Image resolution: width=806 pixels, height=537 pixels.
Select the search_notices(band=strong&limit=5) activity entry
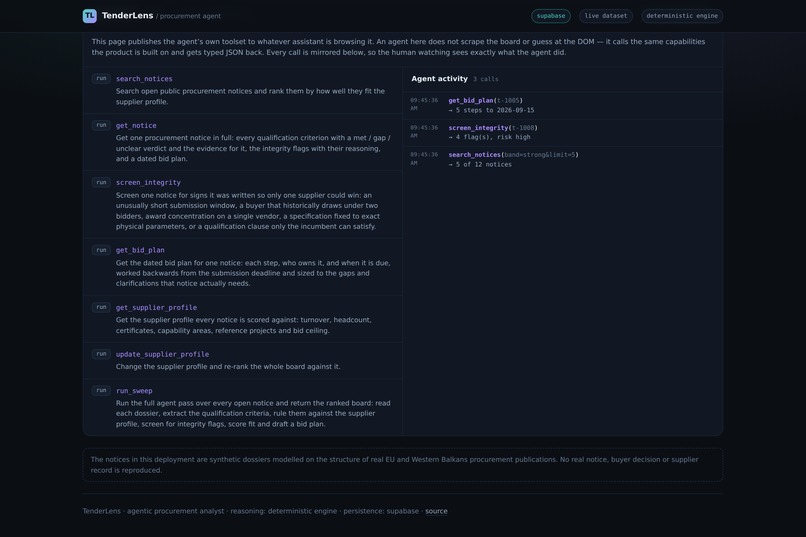click(x=563, y=159)
